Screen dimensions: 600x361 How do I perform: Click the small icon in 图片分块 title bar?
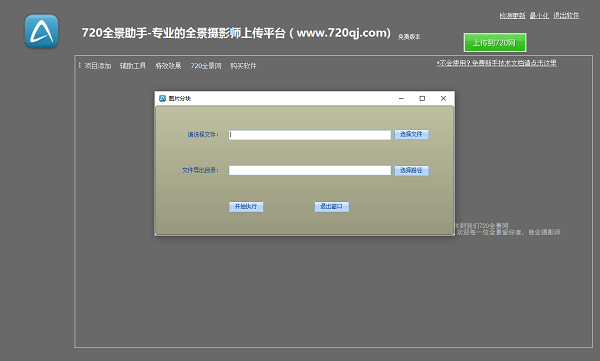pos(162,98)
